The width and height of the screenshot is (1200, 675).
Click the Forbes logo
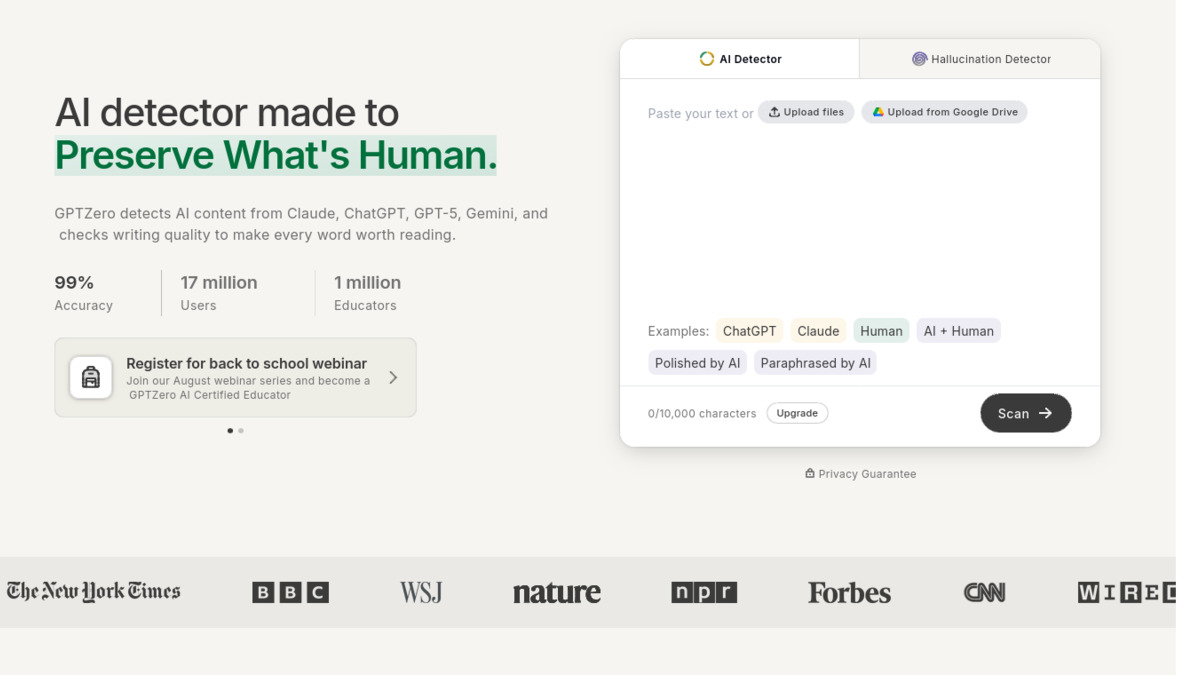(849, 593)
